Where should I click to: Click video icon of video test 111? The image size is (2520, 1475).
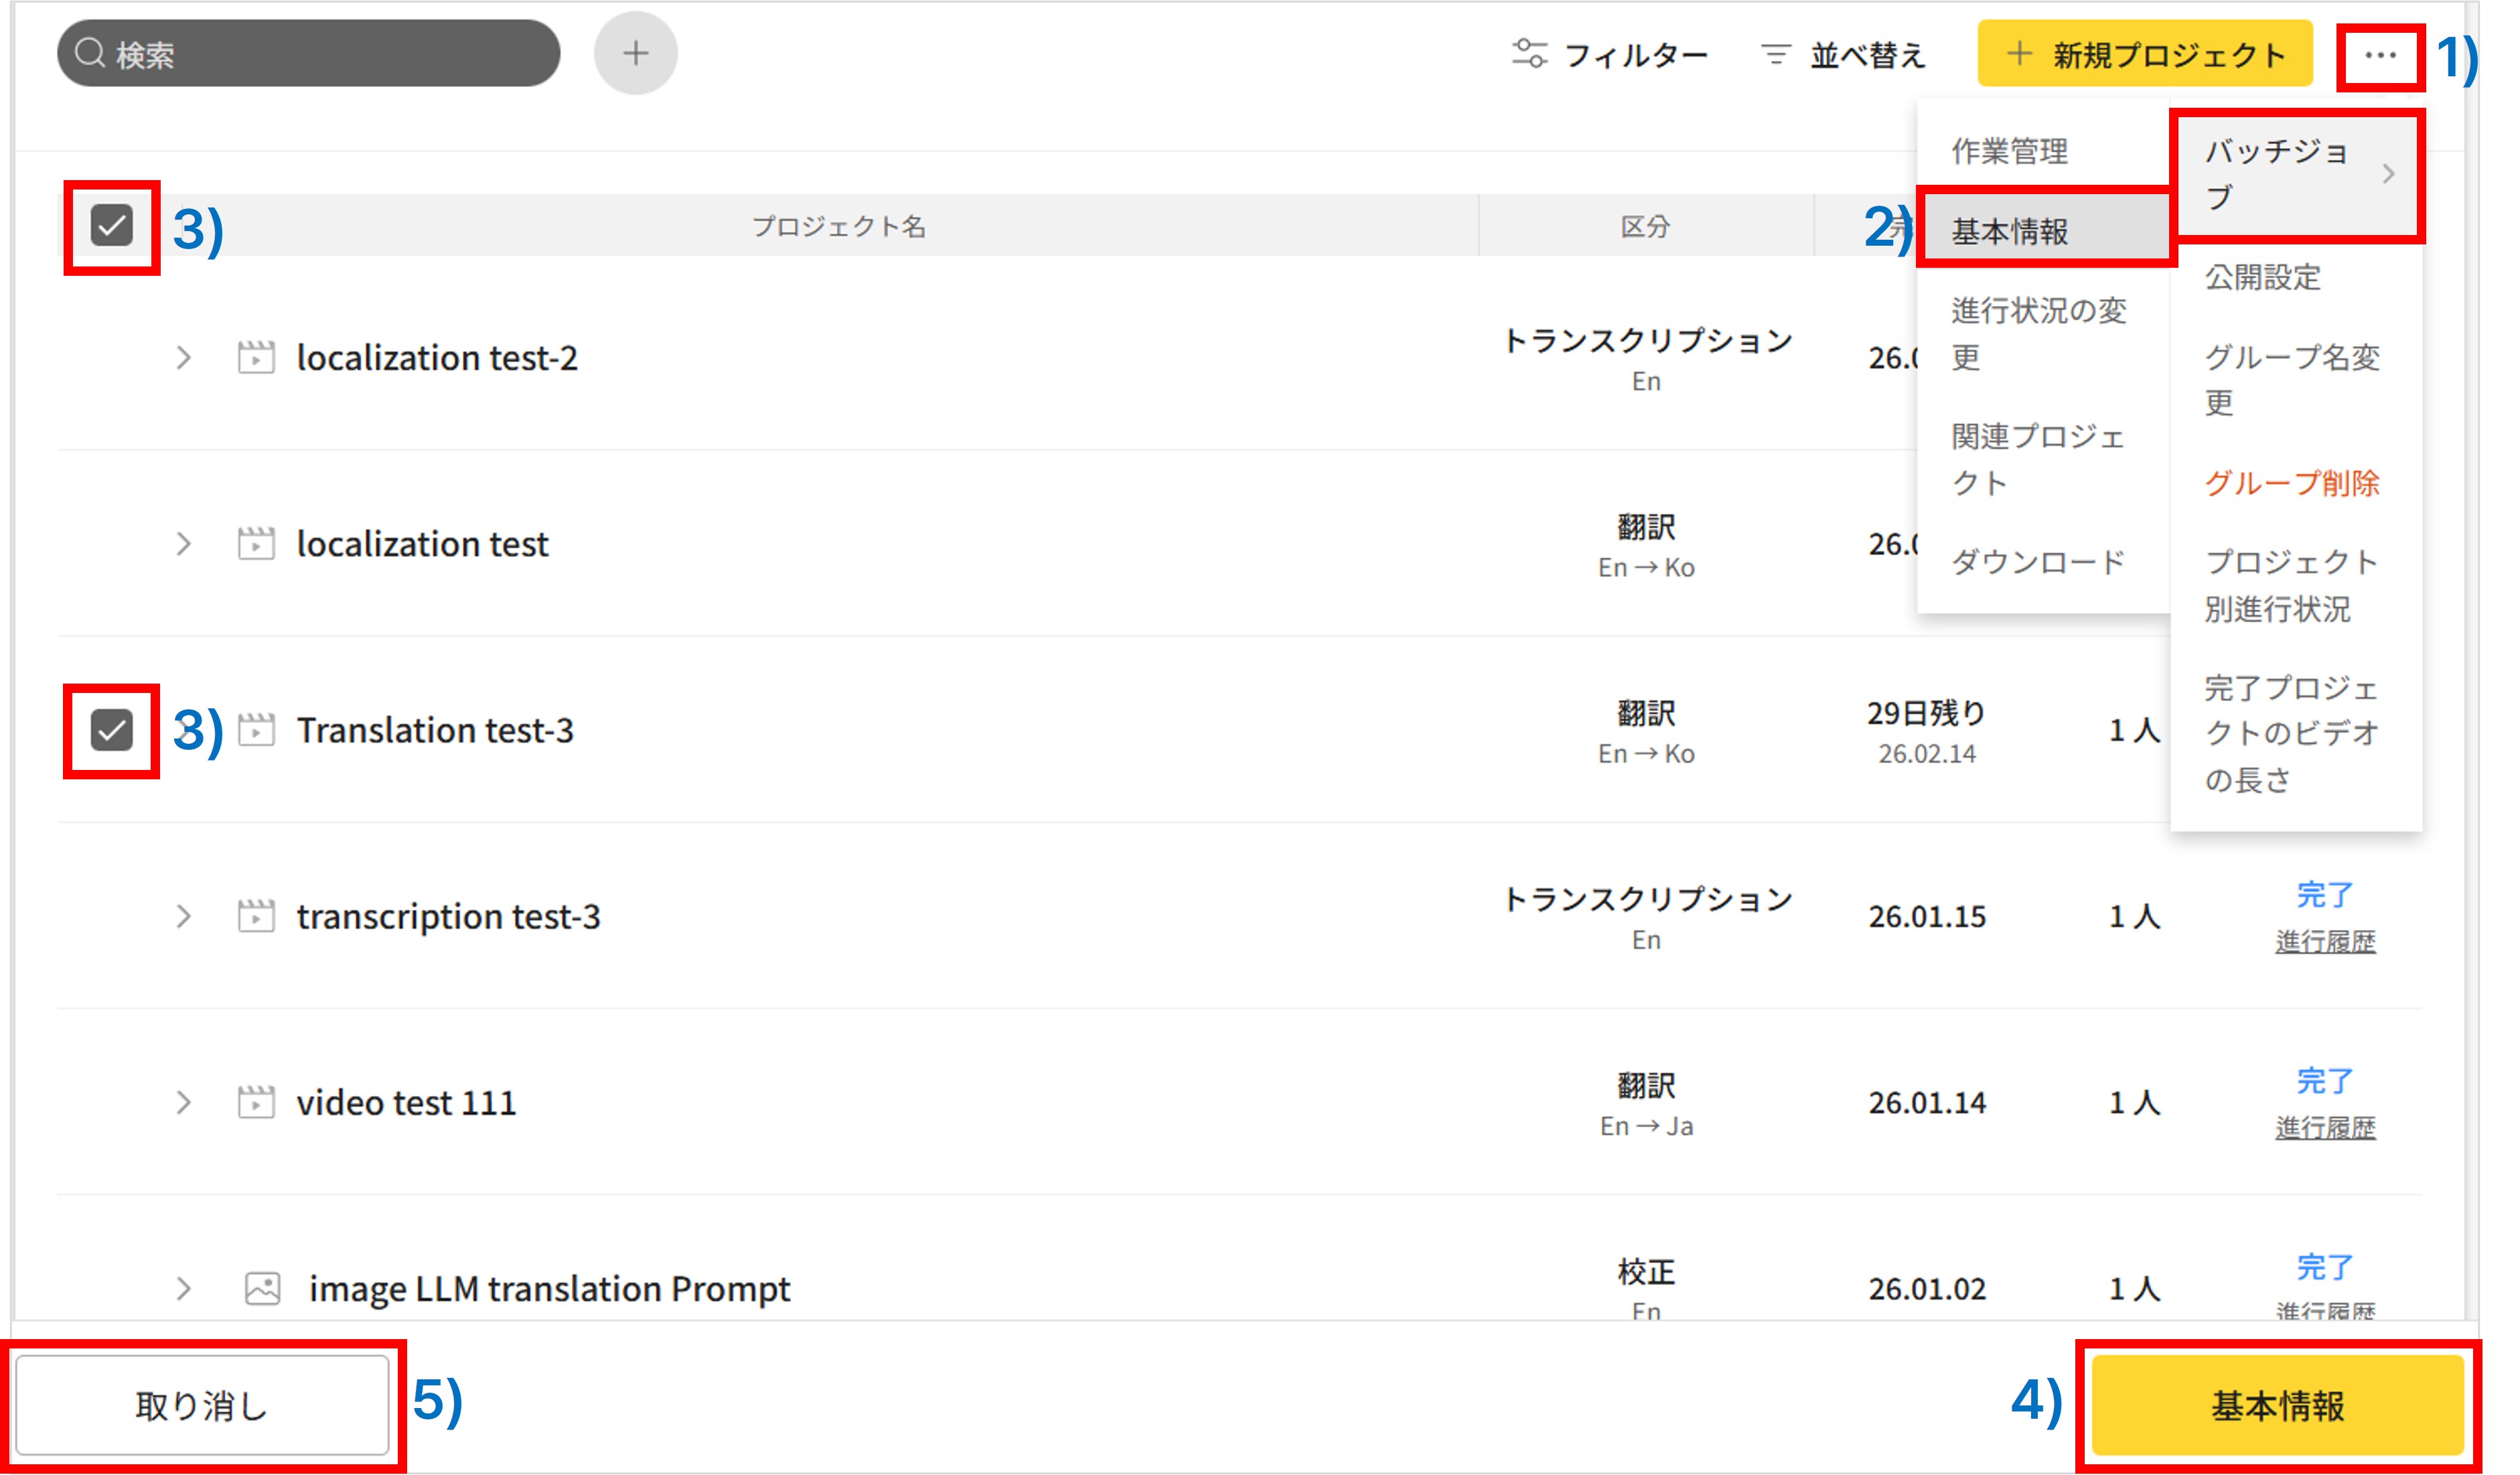(256, 1102)
